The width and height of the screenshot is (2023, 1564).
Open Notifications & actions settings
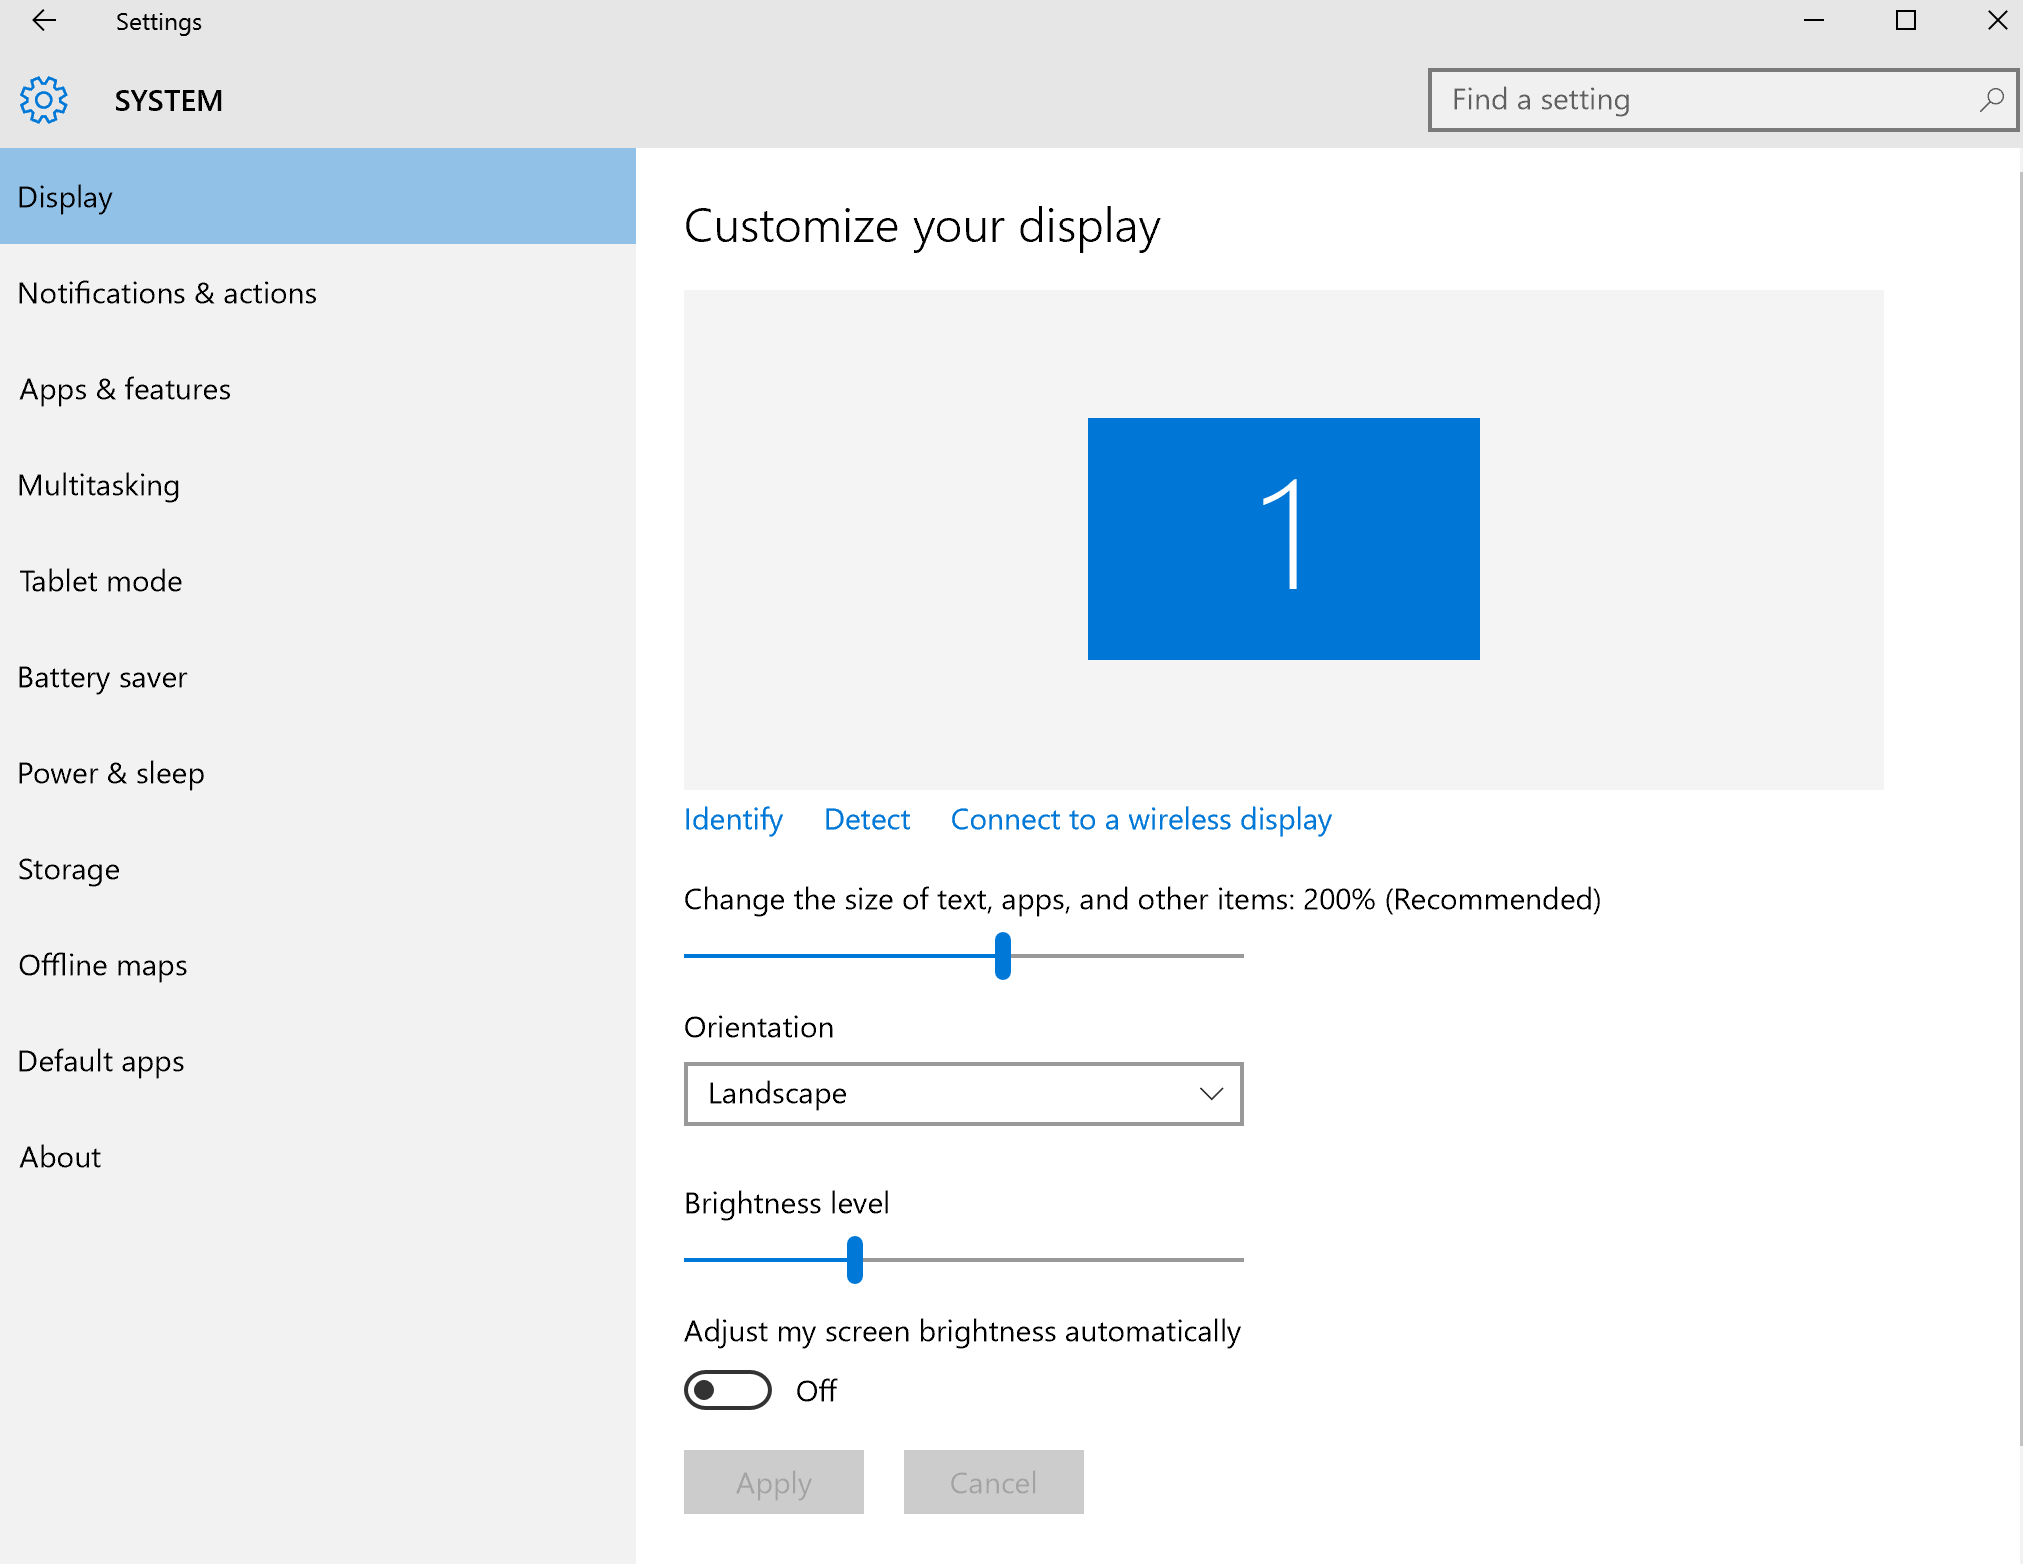pyautogui.click(x=318, y=292)
